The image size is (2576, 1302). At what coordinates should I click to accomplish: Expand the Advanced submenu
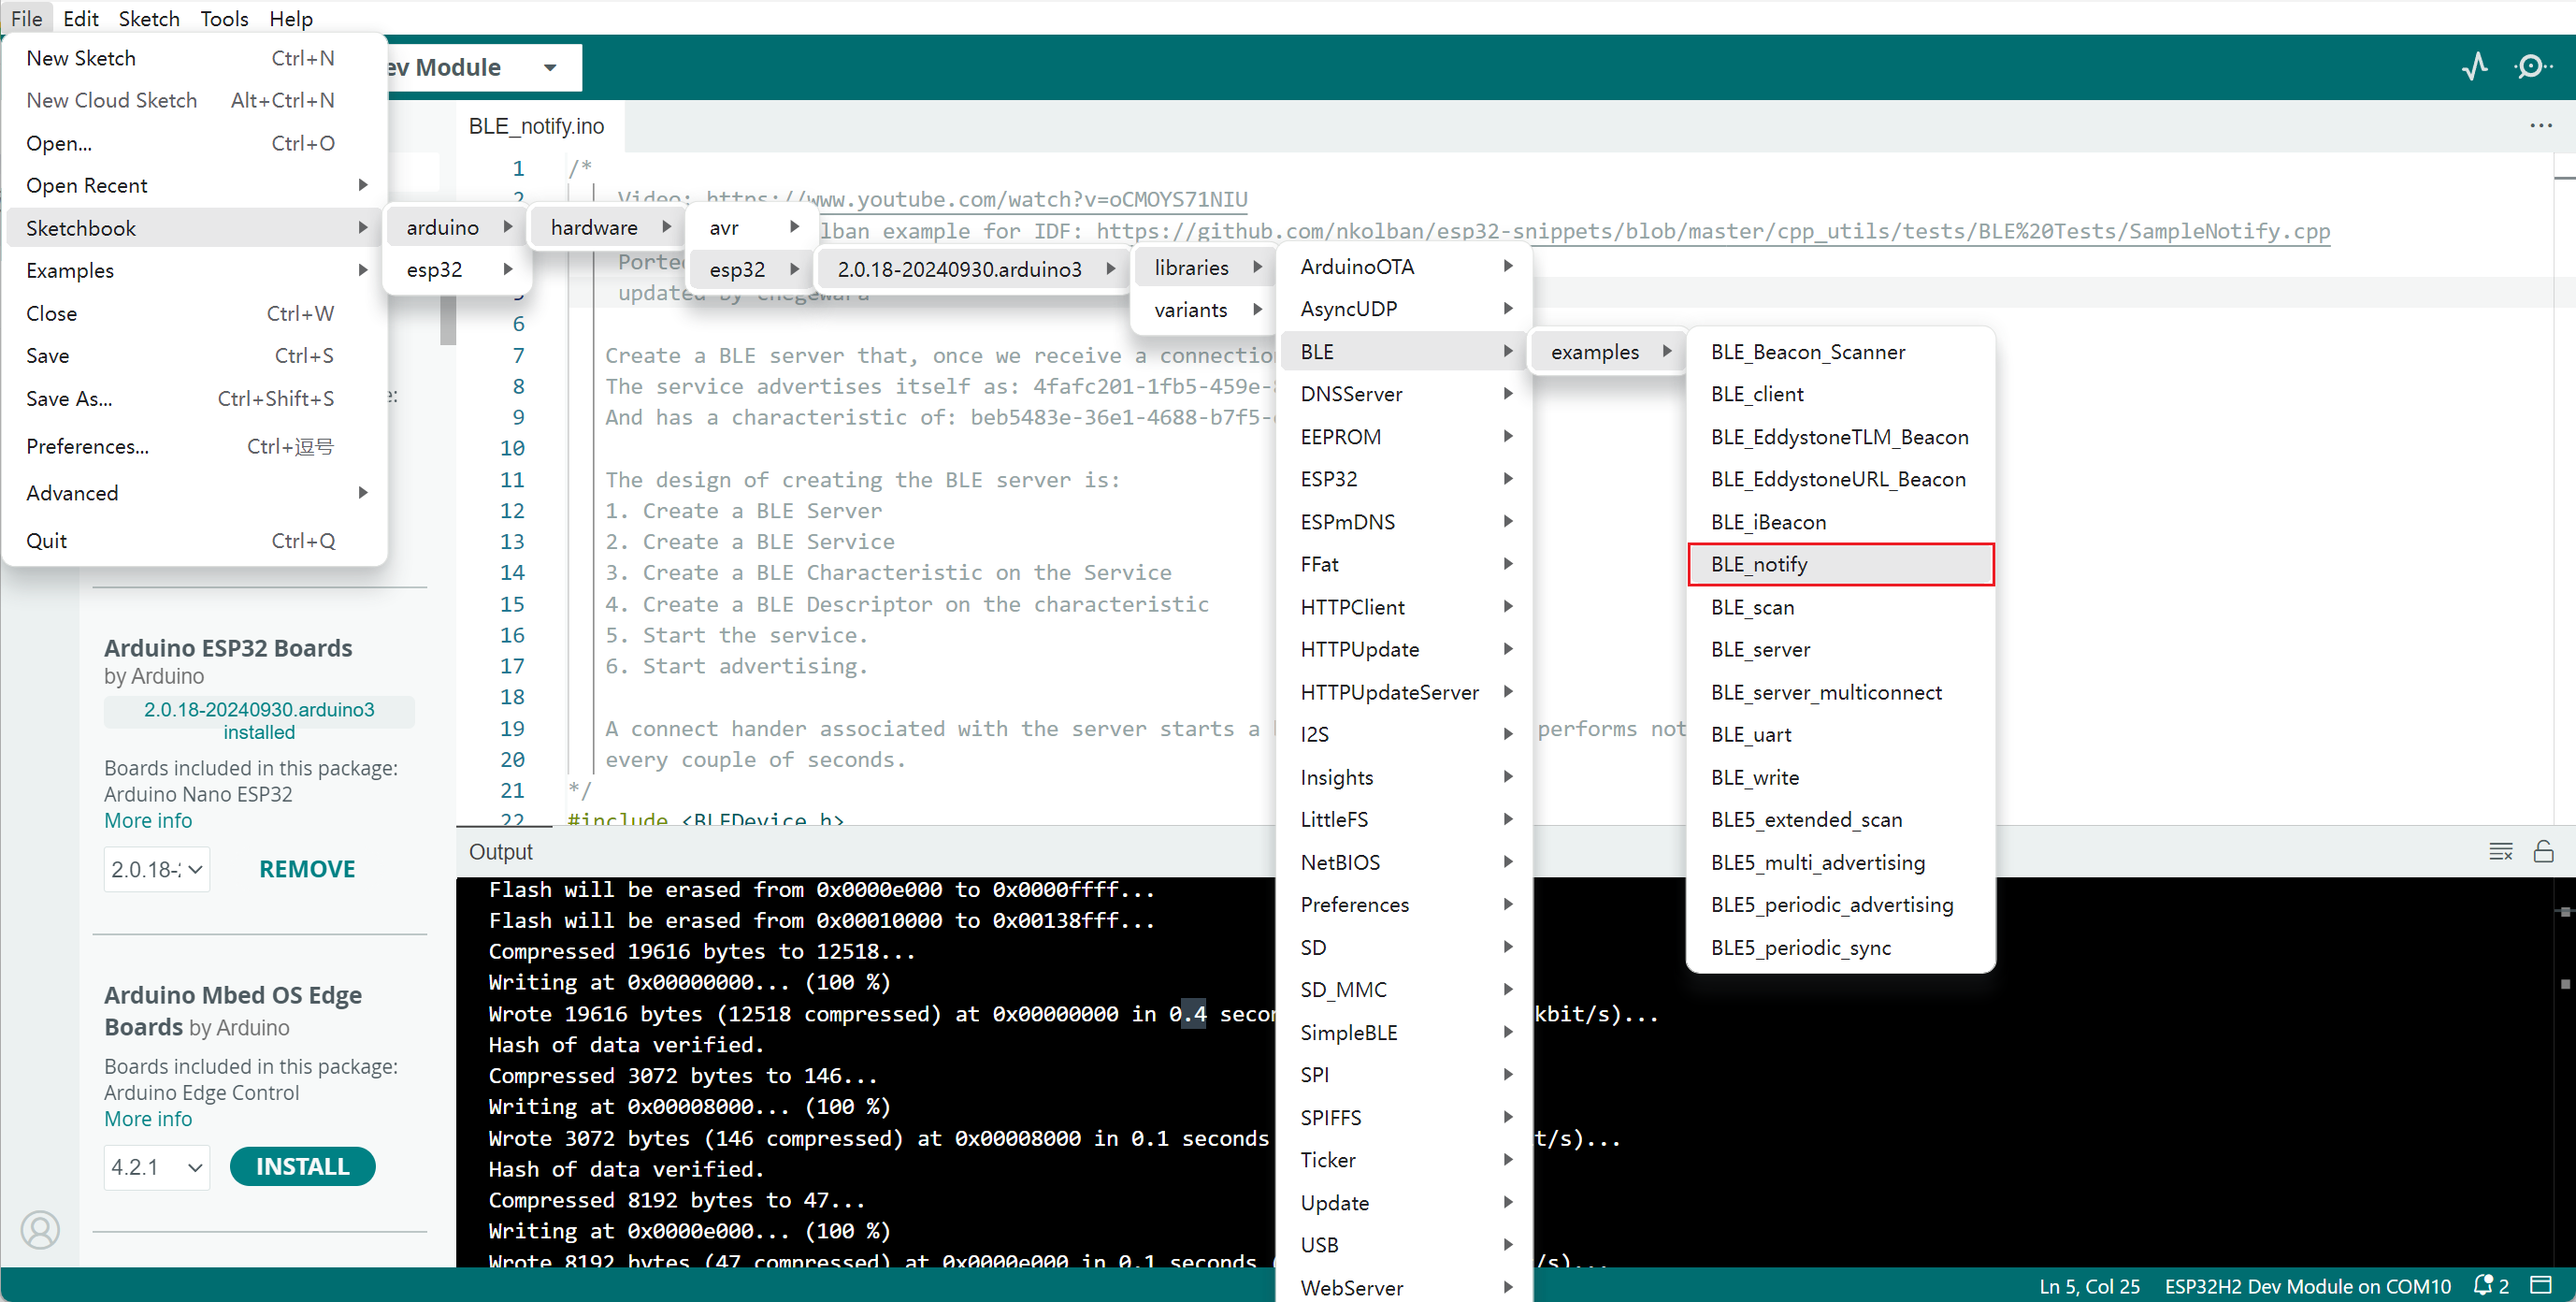tap(196, 493)
